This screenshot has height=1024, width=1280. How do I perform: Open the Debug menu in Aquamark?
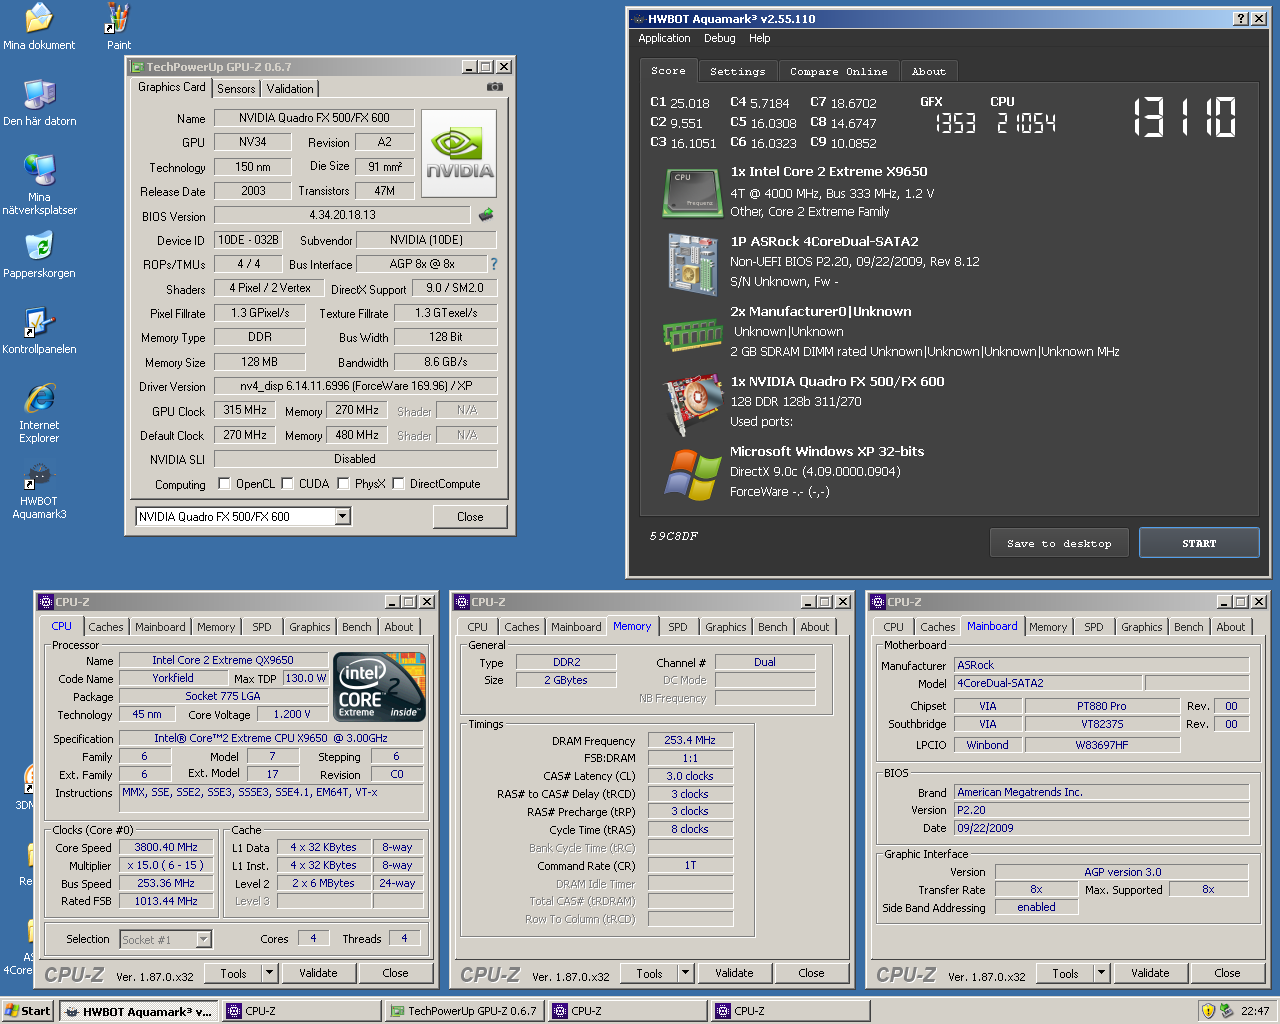(x=719, y=38)
